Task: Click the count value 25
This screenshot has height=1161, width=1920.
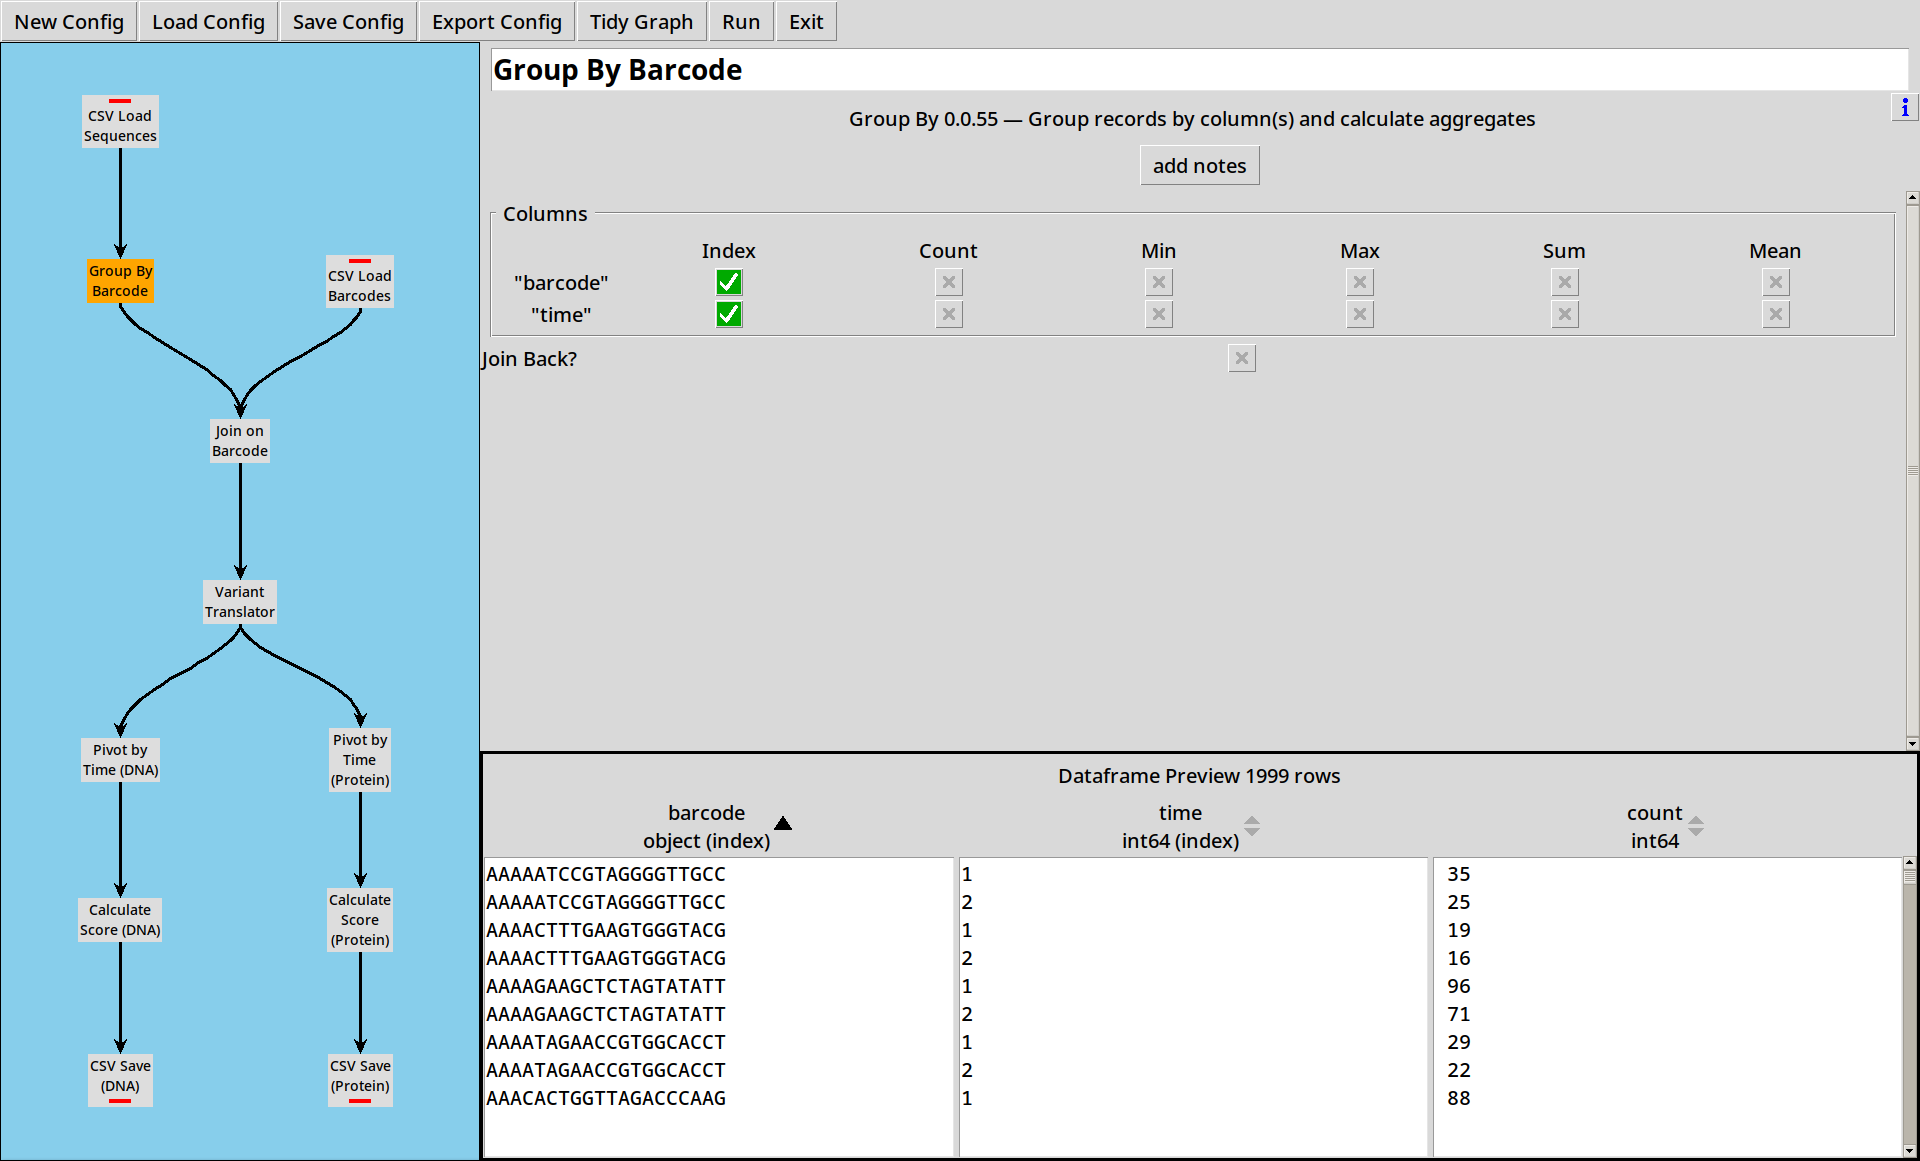Action: point(1459,902)
